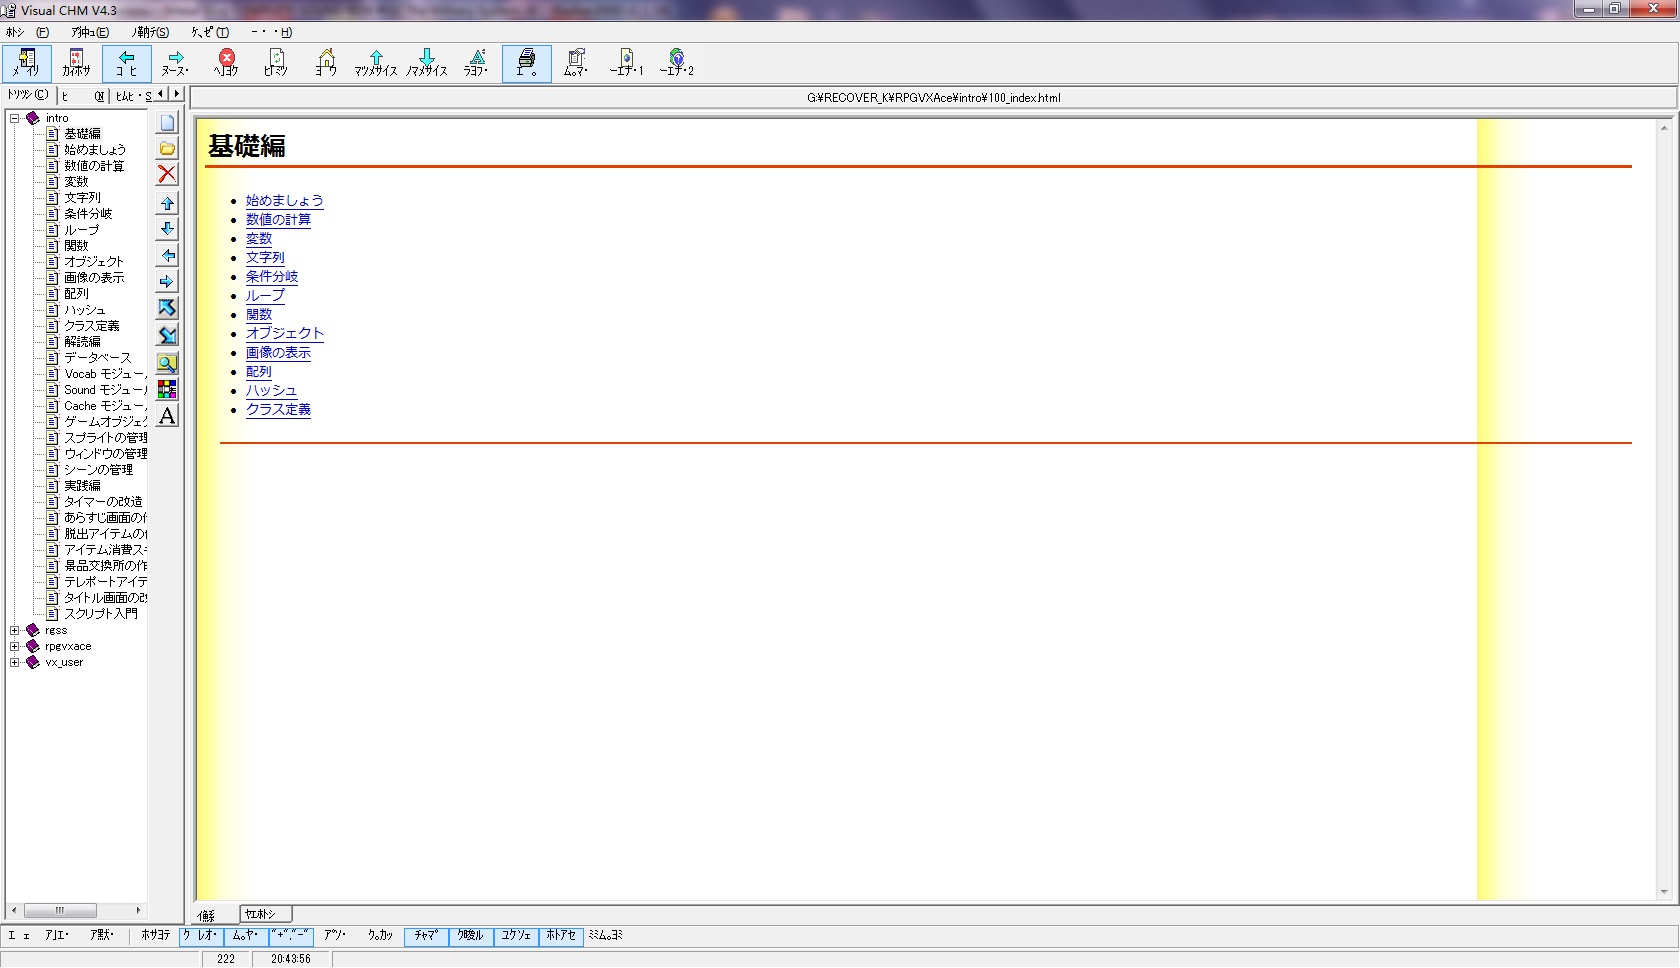
Task: Toggle the first contents-pane button in top toolbar
Action: click(x=27, y=63)
